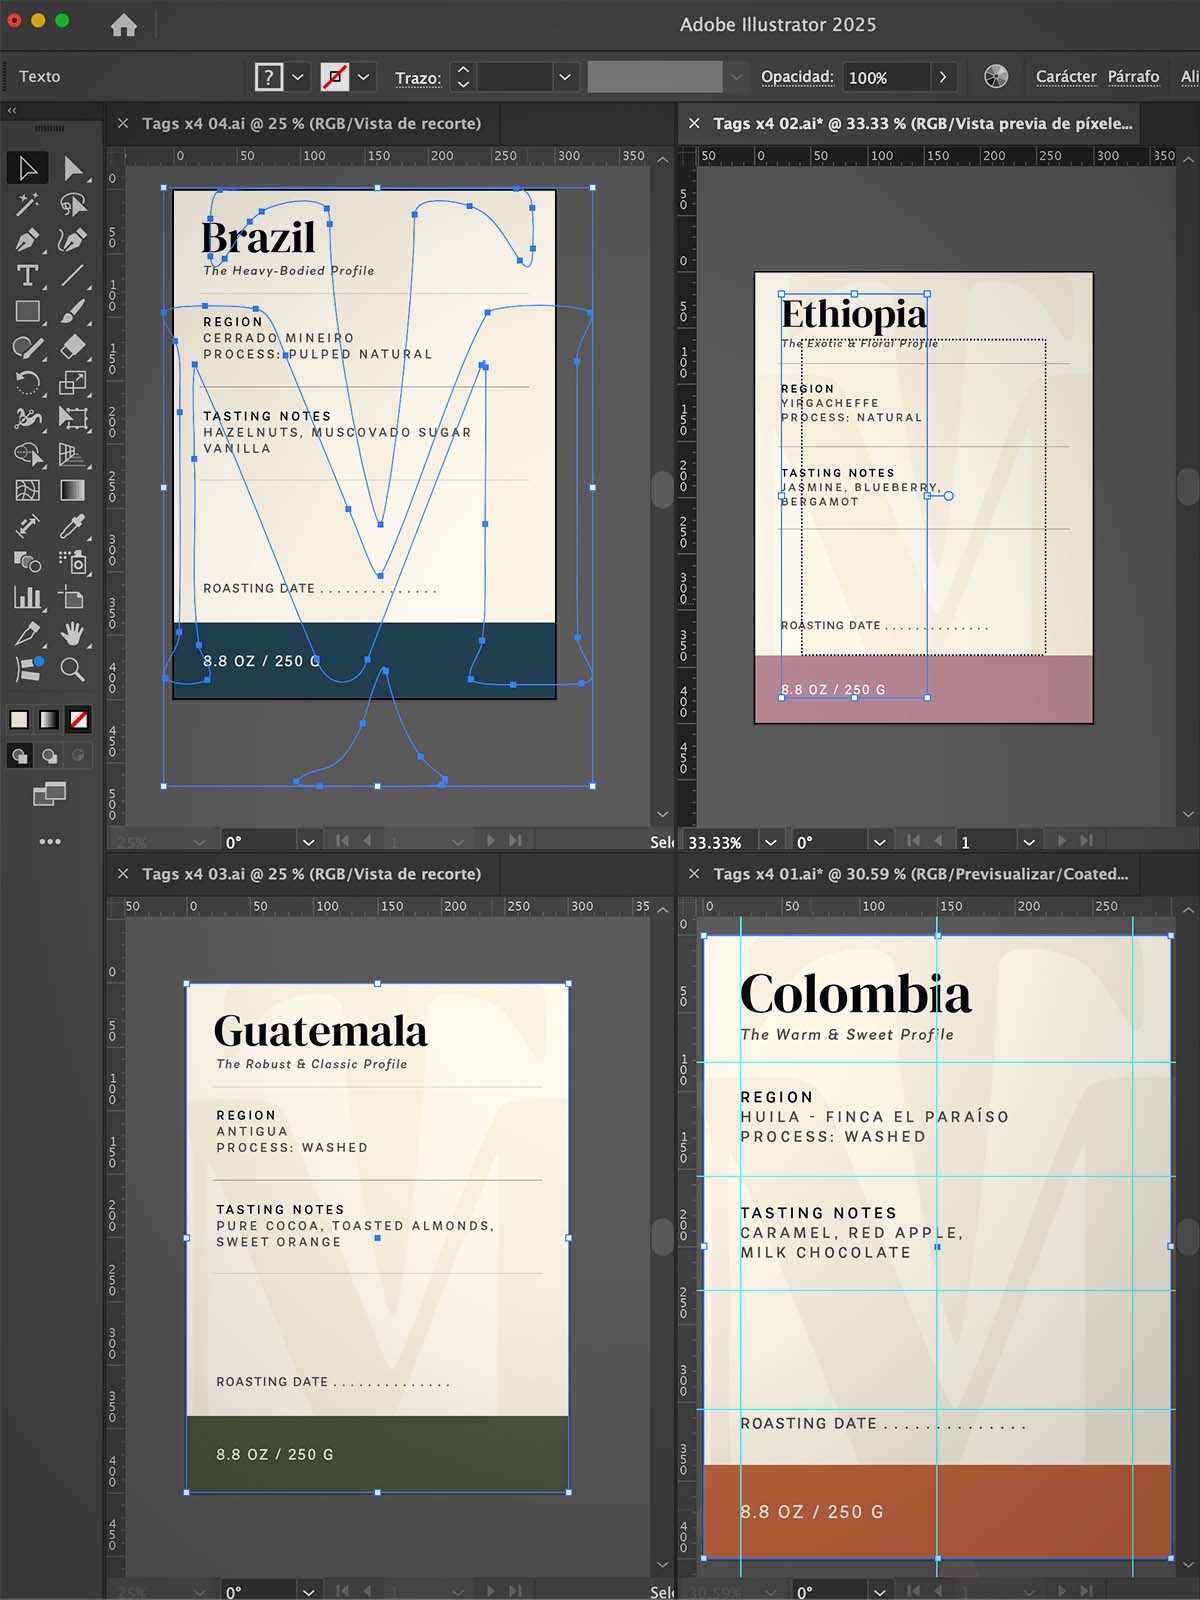Select the Mesh tool
This screenshot has height=1600, width=1200.
coord(27,490)
